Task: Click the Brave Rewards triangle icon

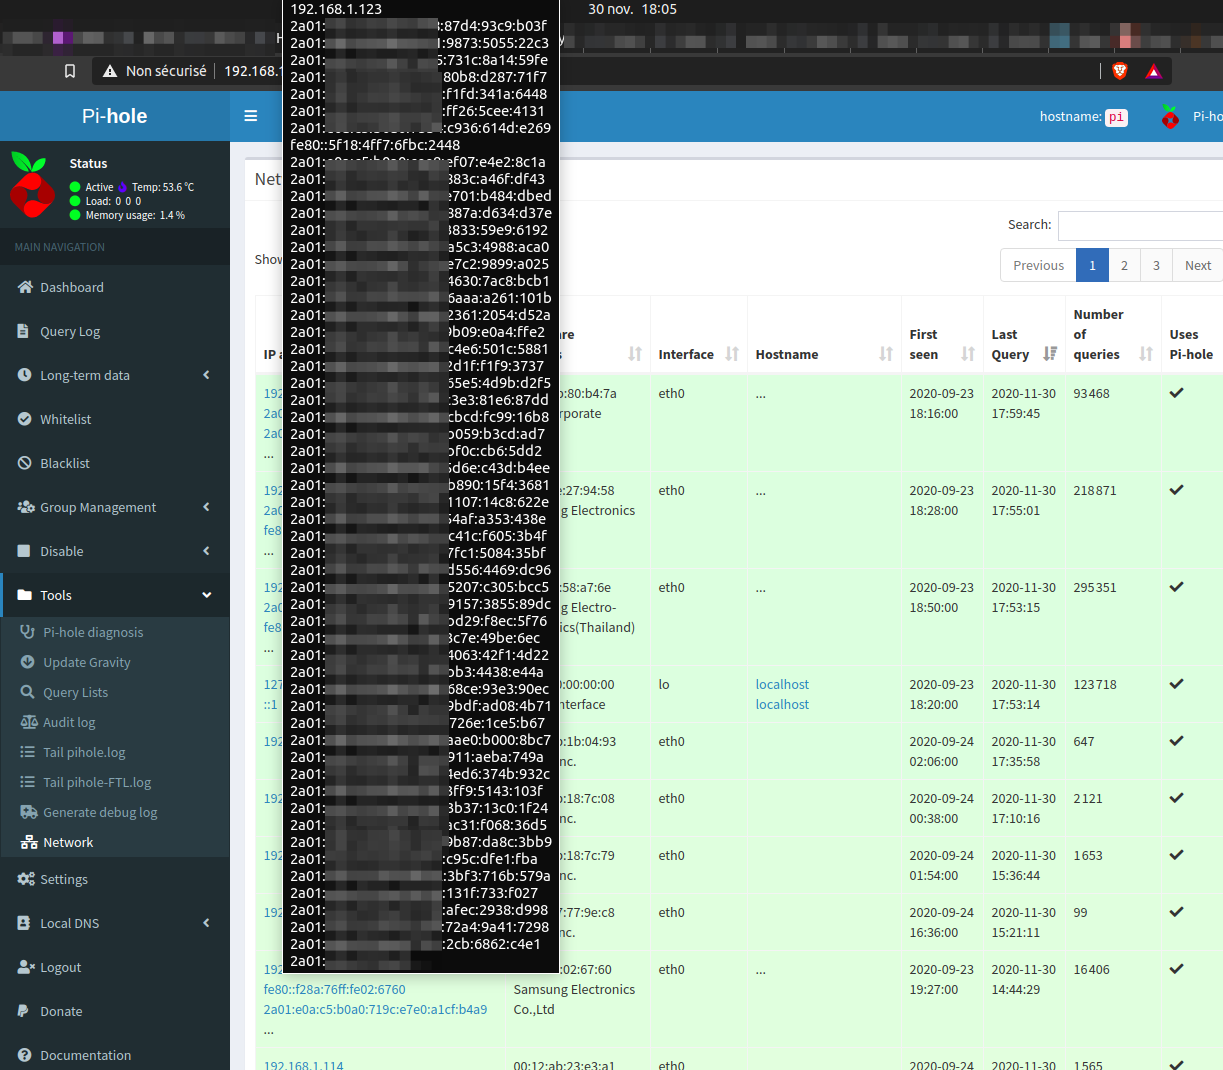Action: point(1153,71)
